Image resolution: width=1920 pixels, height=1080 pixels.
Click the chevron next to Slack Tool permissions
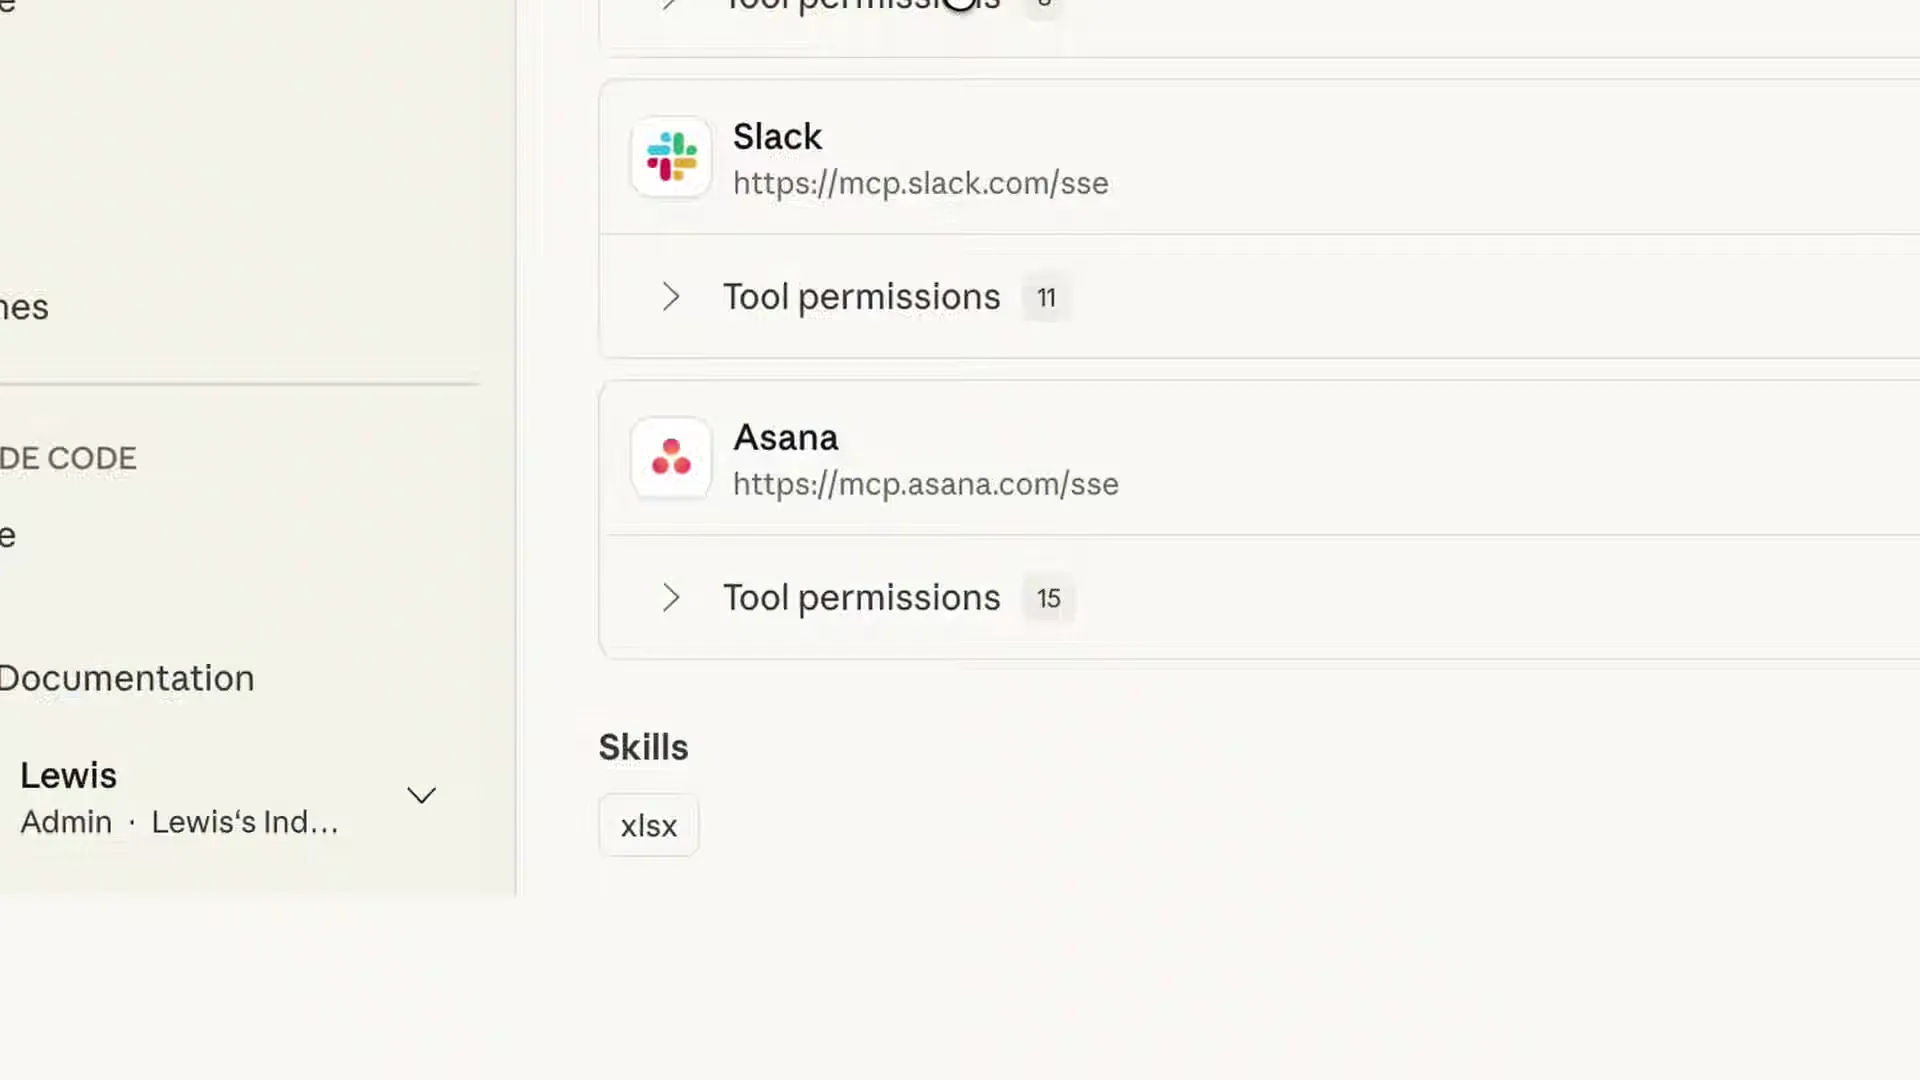[x=670, y=297]
